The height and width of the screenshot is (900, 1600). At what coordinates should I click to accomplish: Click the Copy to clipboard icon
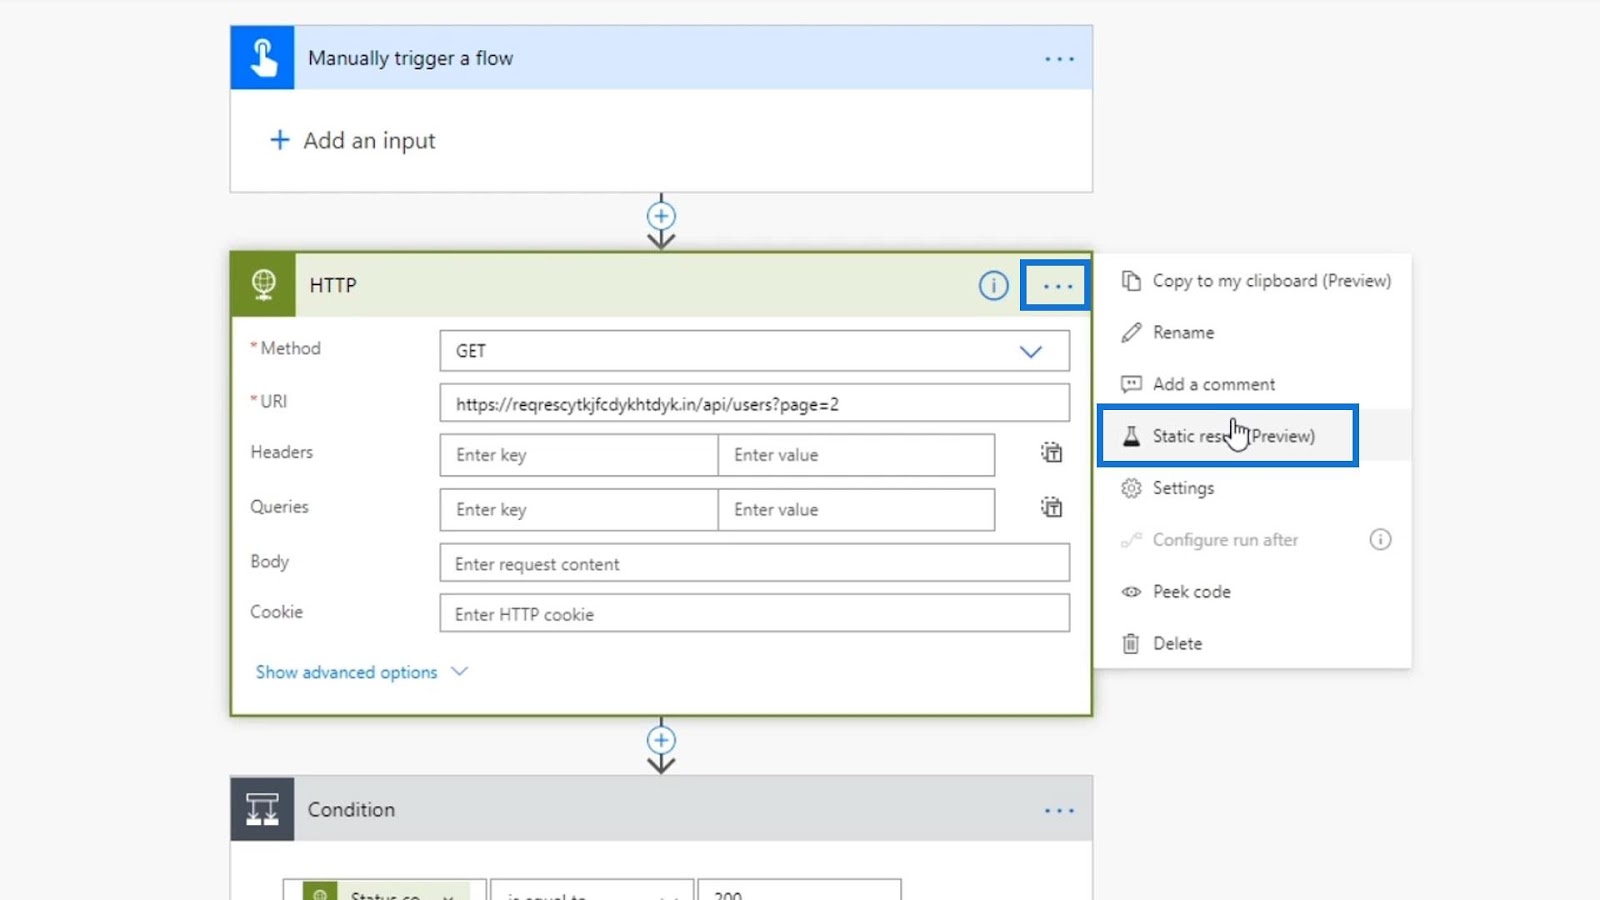pyautogui.click(x=1131, y=281)
